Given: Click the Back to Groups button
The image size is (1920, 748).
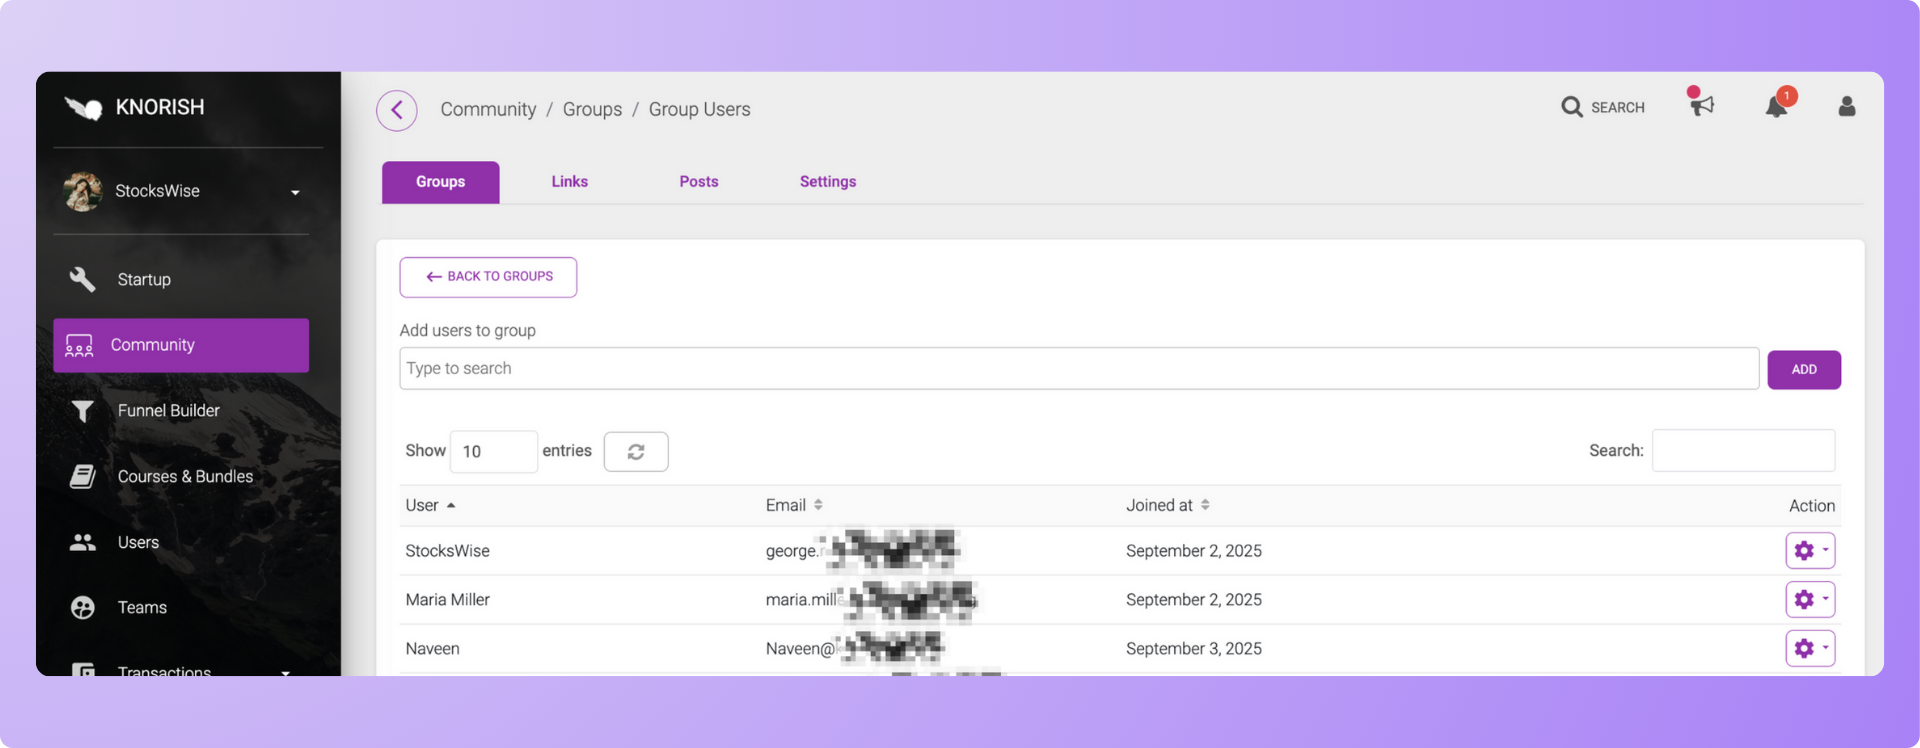Looking at the screenshot, I should 488,277.
